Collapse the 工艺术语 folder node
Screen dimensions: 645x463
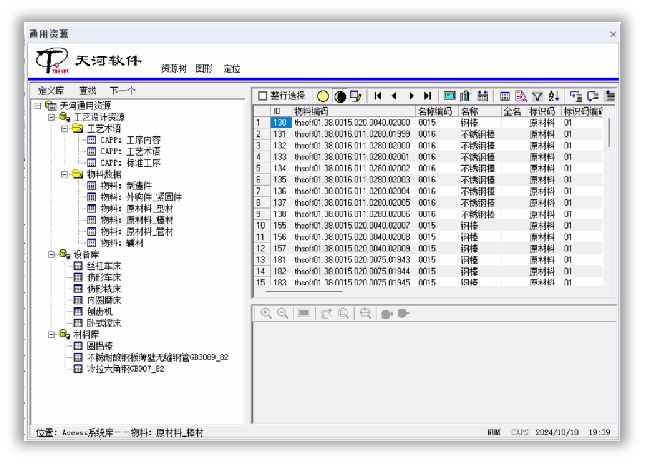point(64,129)
